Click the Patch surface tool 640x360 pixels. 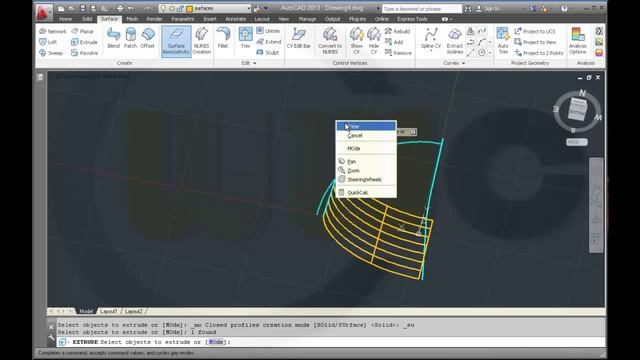tap(131, 38)
